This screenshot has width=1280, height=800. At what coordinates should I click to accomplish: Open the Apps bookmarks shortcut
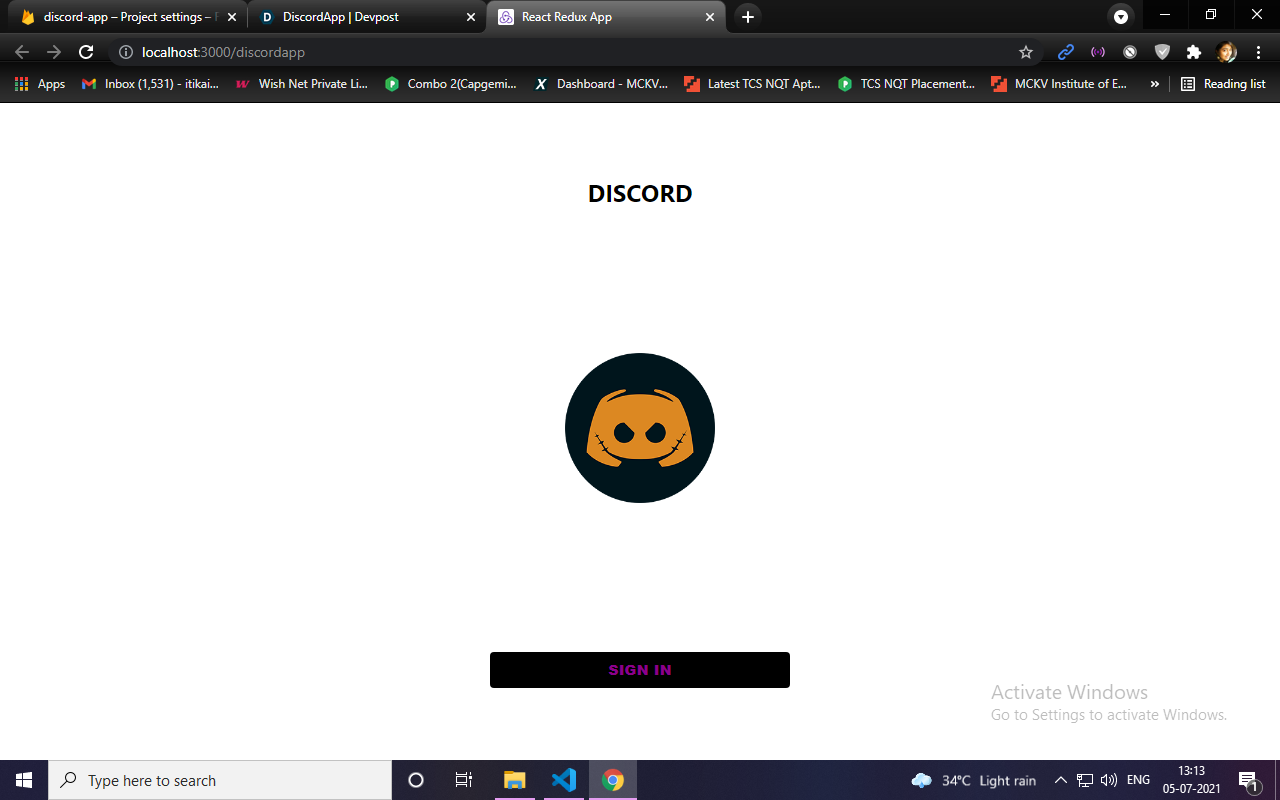point(40,84)
